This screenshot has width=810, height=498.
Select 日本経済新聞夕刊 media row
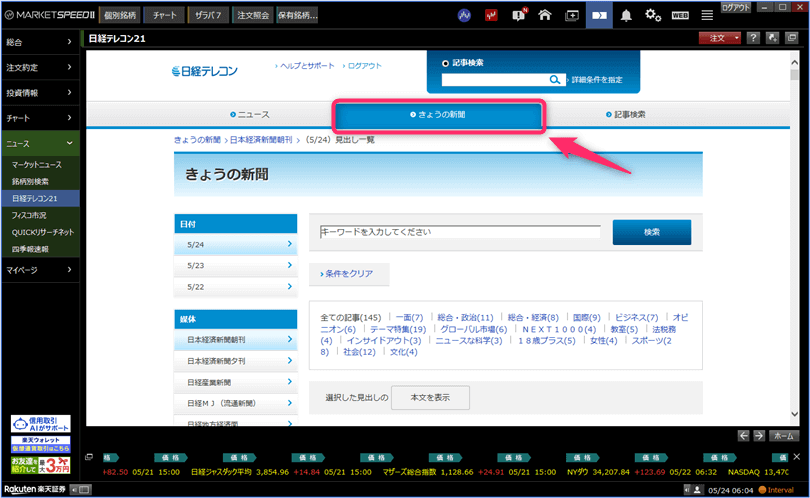236,361
